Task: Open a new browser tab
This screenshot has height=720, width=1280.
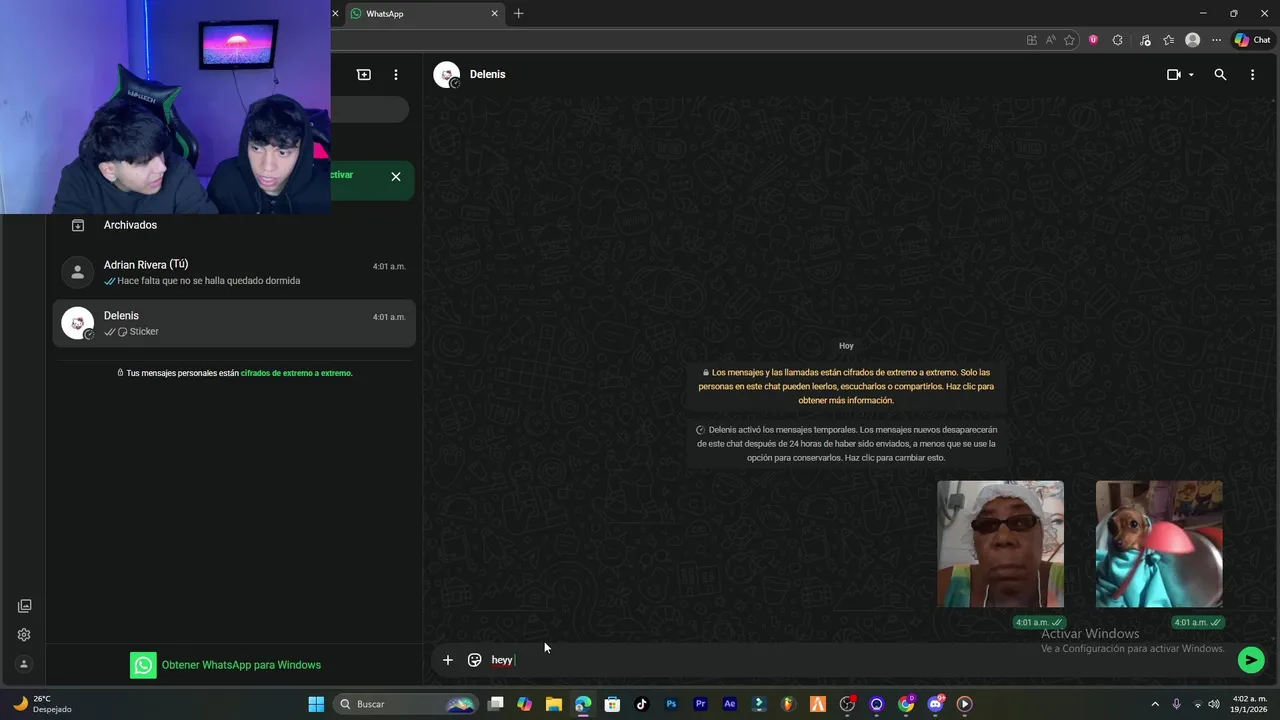Action: (518, 14)
